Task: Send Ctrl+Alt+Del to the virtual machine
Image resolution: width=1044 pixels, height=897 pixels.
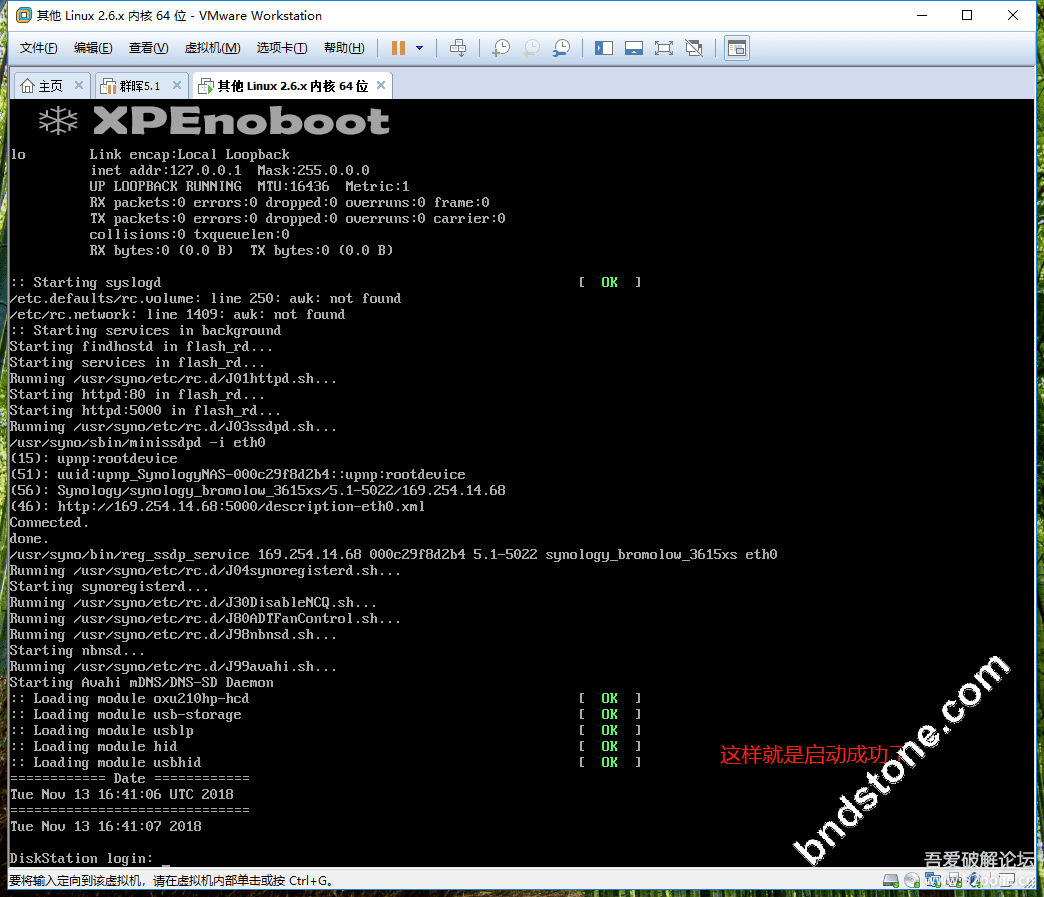Action: click(458, 48)
